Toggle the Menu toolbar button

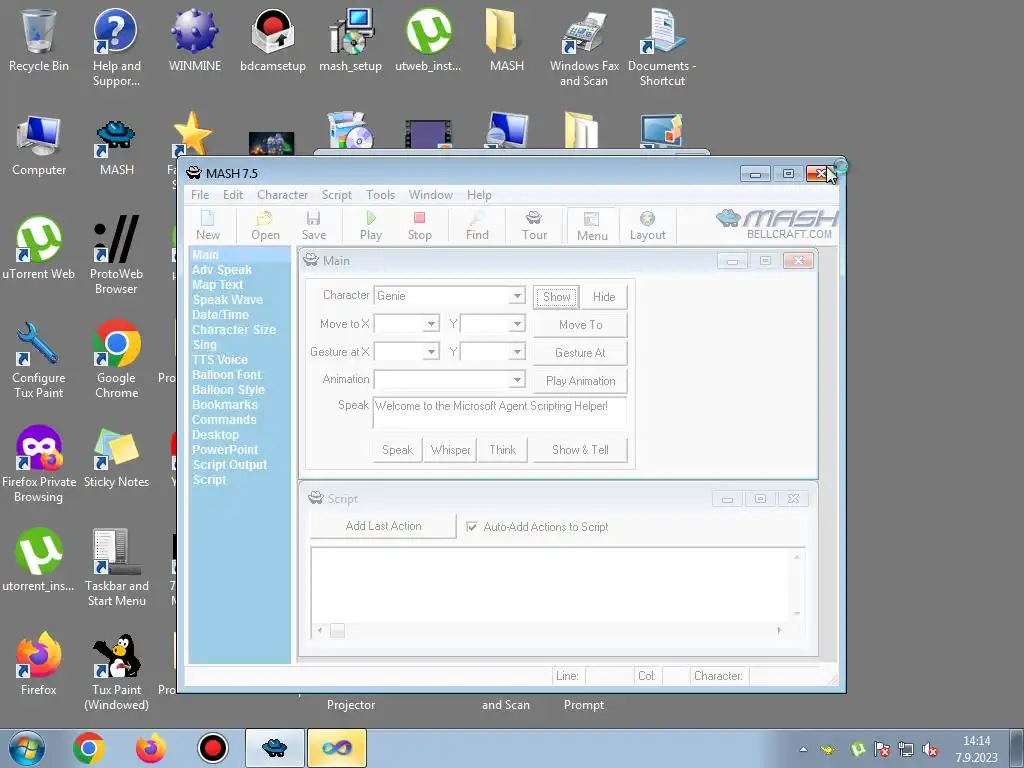tap(592, 226)
